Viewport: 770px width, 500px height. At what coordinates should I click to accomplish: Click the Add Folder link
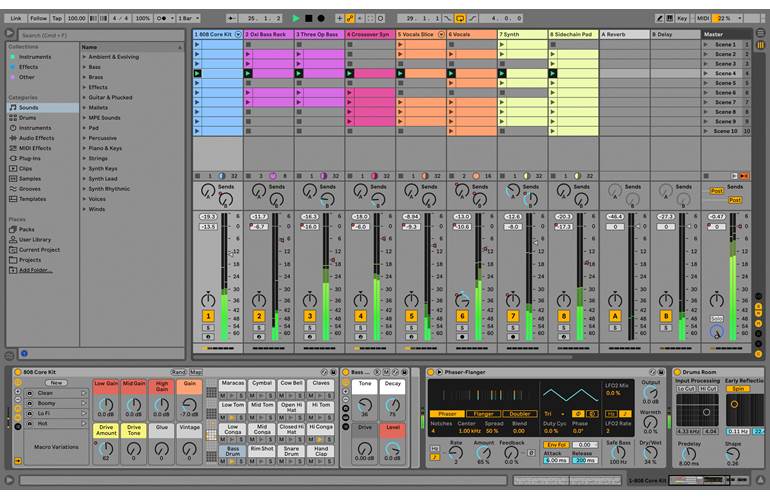[35, 270]
